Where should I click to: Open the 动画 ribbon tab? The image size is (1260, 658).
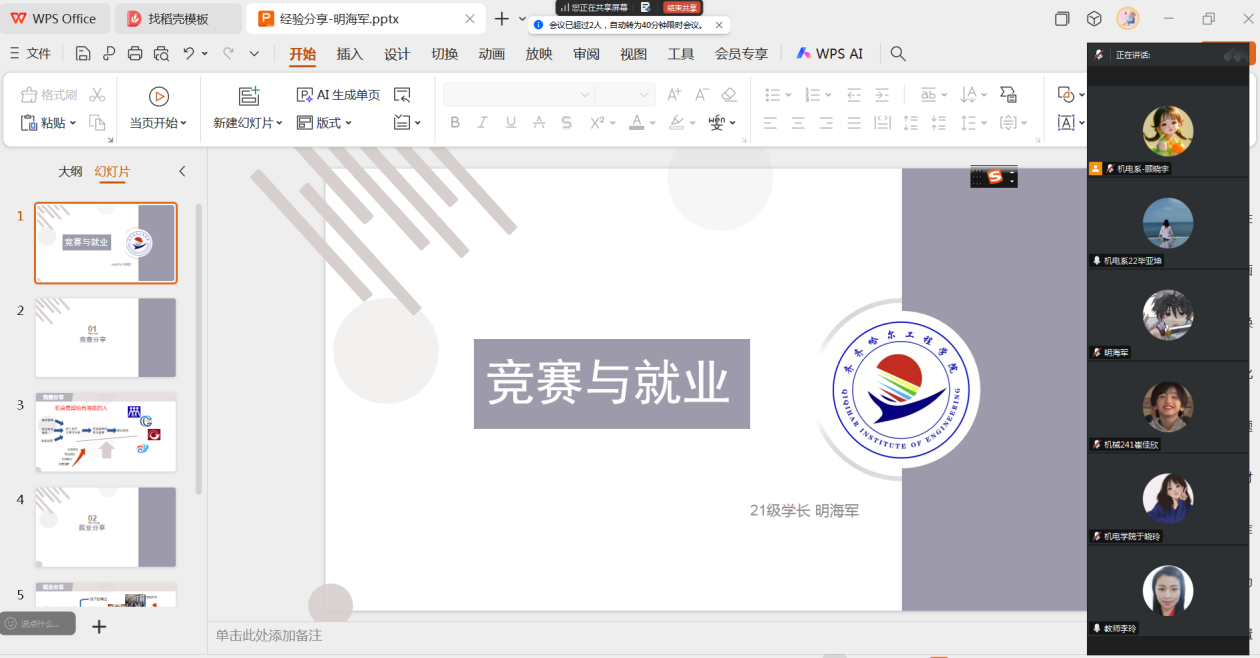[492, 54]
